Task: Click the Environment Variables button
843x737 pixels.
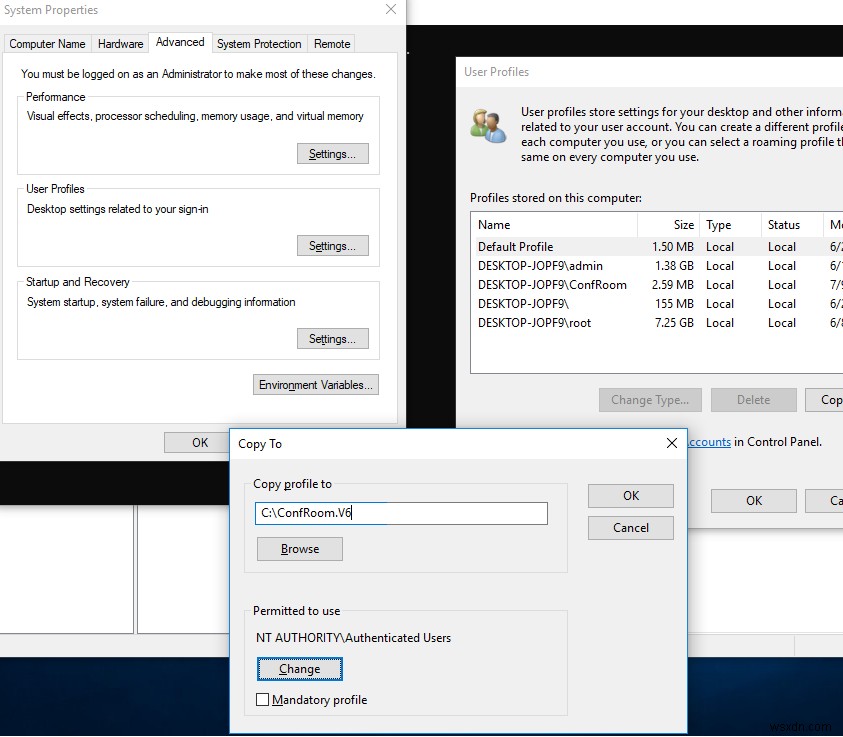Action: (315, 384)
